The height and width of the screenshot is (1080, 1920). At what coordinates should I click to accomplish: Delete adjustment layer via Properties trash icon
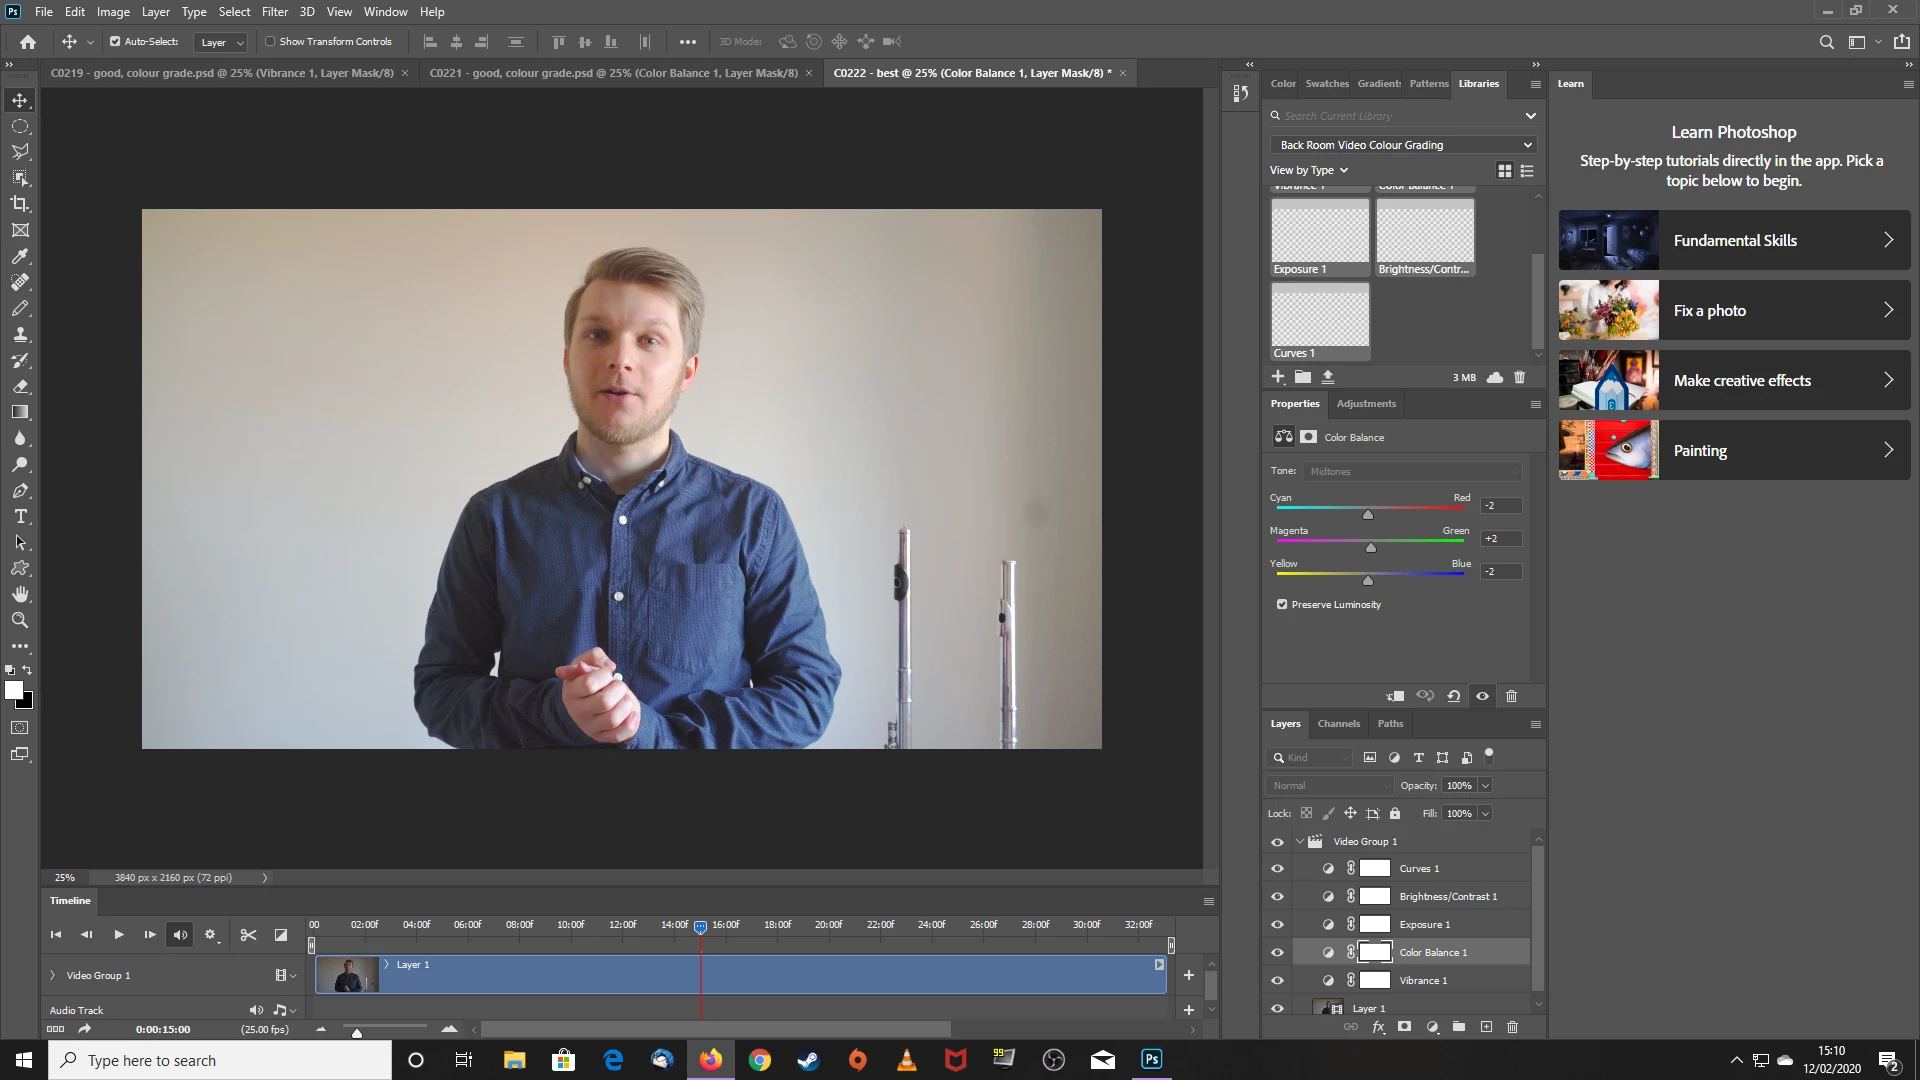point(1511,696)
